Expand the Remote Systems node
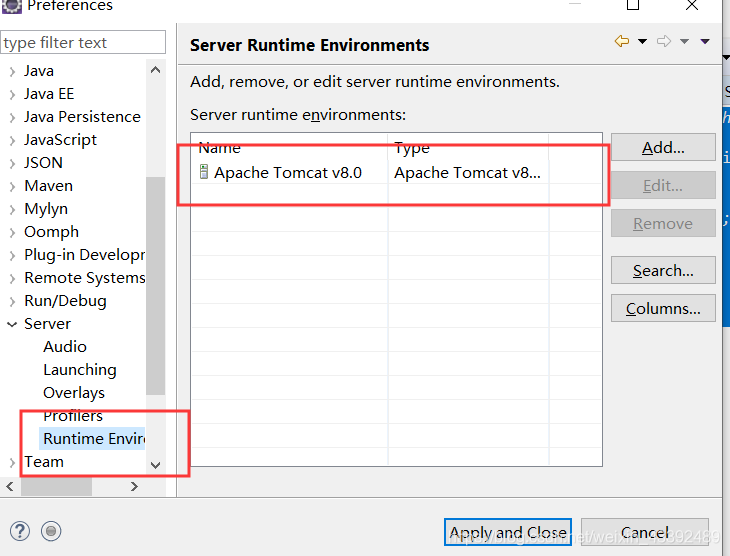 tap(12, 278)
